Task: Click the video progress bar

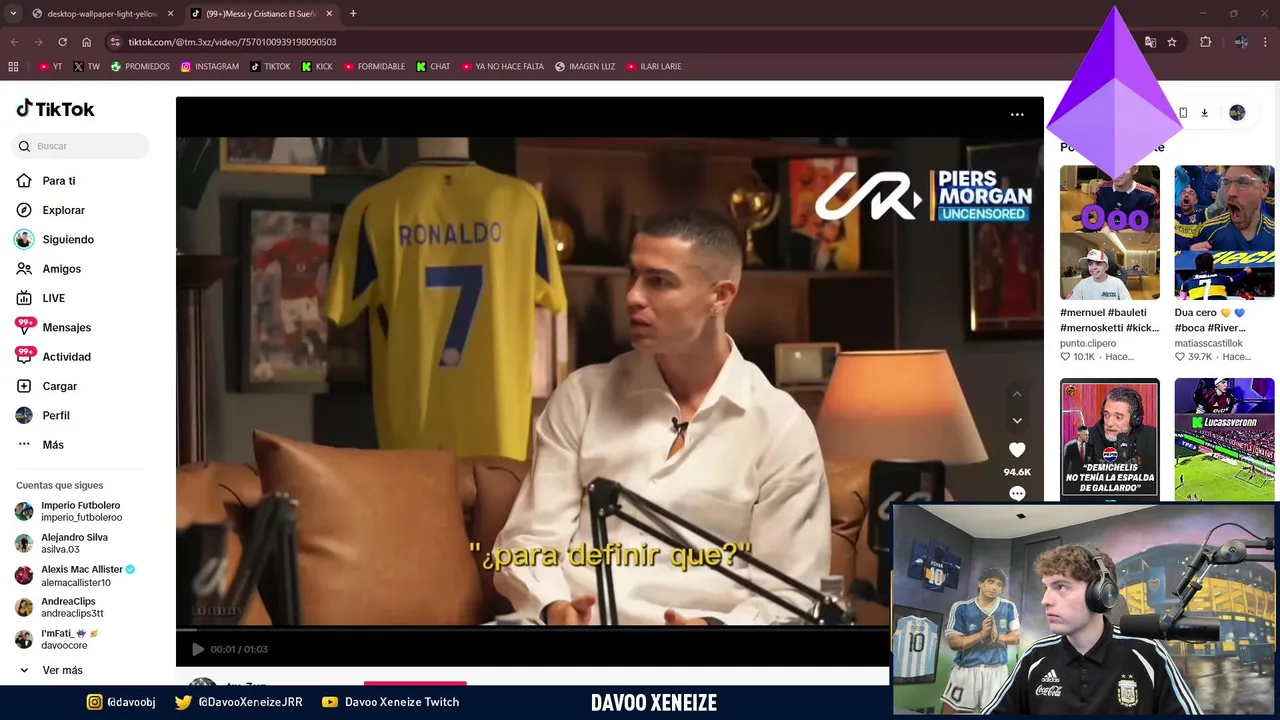Action: (532, 630)
